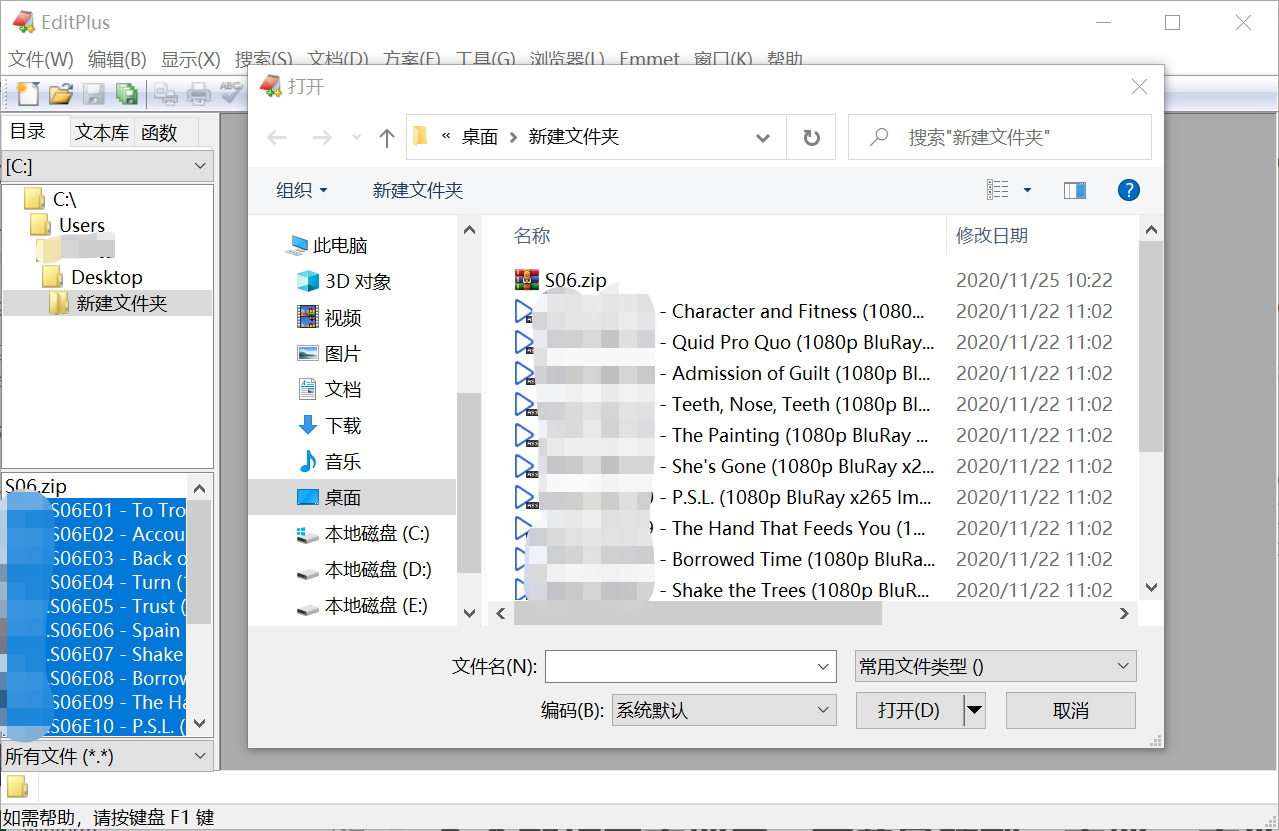This screenshot has height=831, width=1279.
Task: Toggle the preview pane icon
Action: [1075, 190]
